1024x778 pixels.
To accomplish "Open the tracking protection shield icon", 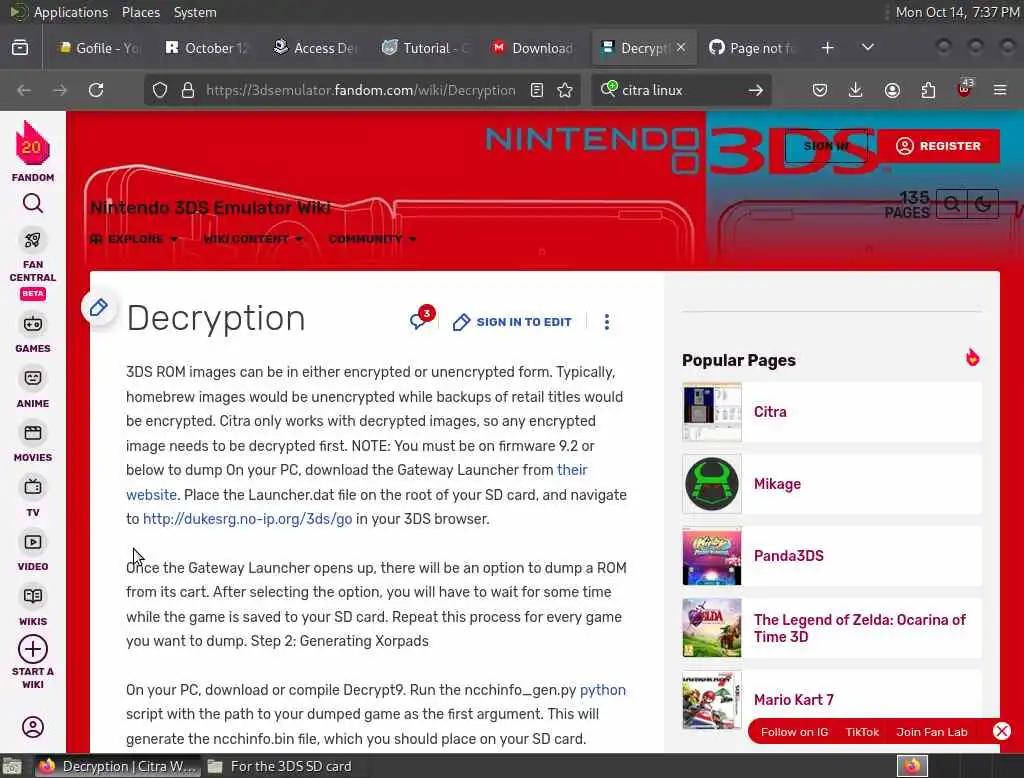I will pos(159,90).
